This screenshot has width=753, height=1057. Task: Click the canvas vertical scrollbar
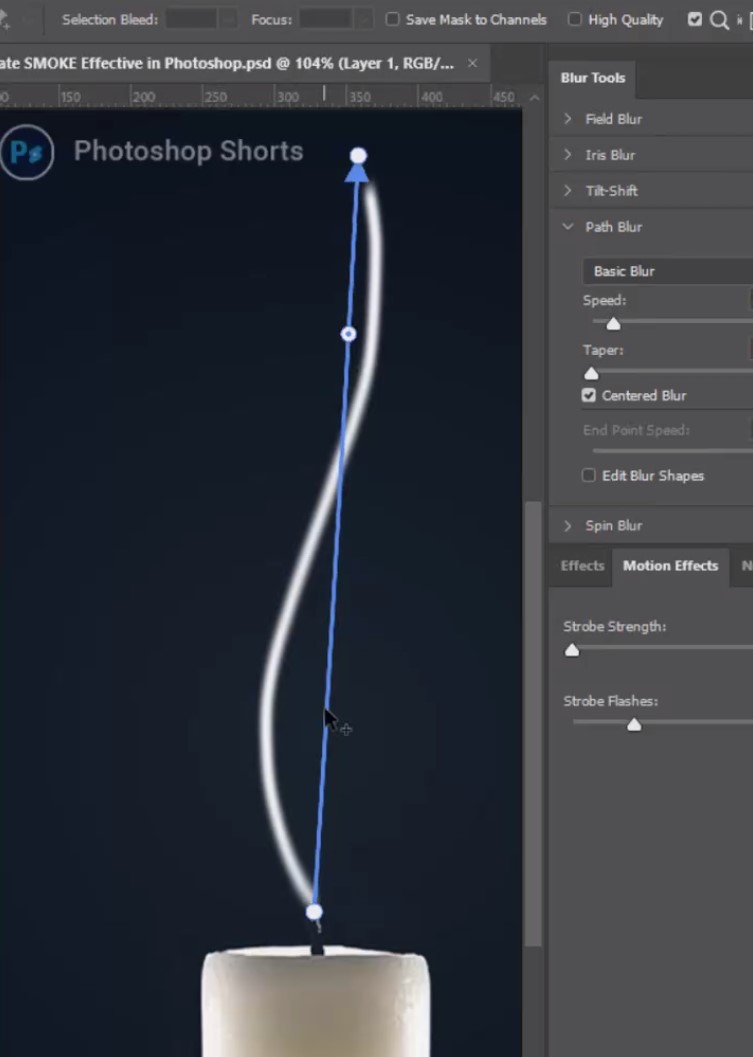point(533,723)
